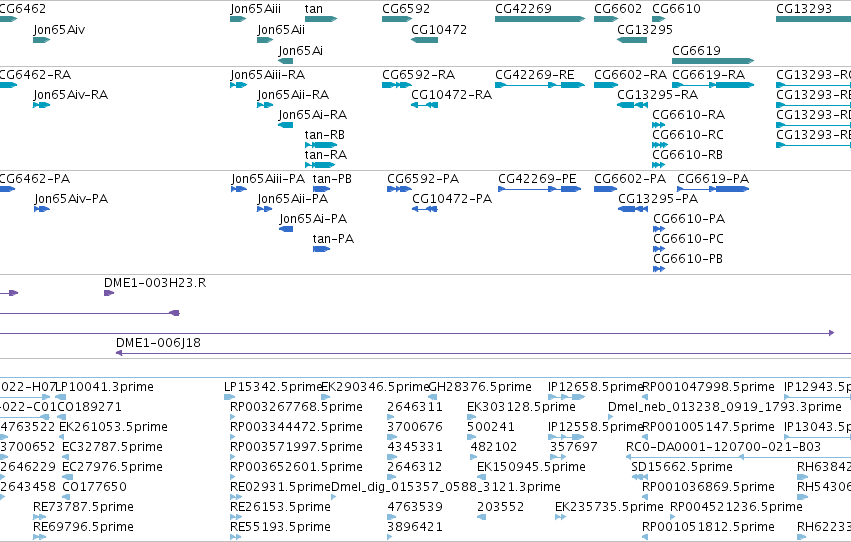This screenshot has height=542, width=851.
Task: Select the RP003267768.5prime EST
Action: click(233, 417)
